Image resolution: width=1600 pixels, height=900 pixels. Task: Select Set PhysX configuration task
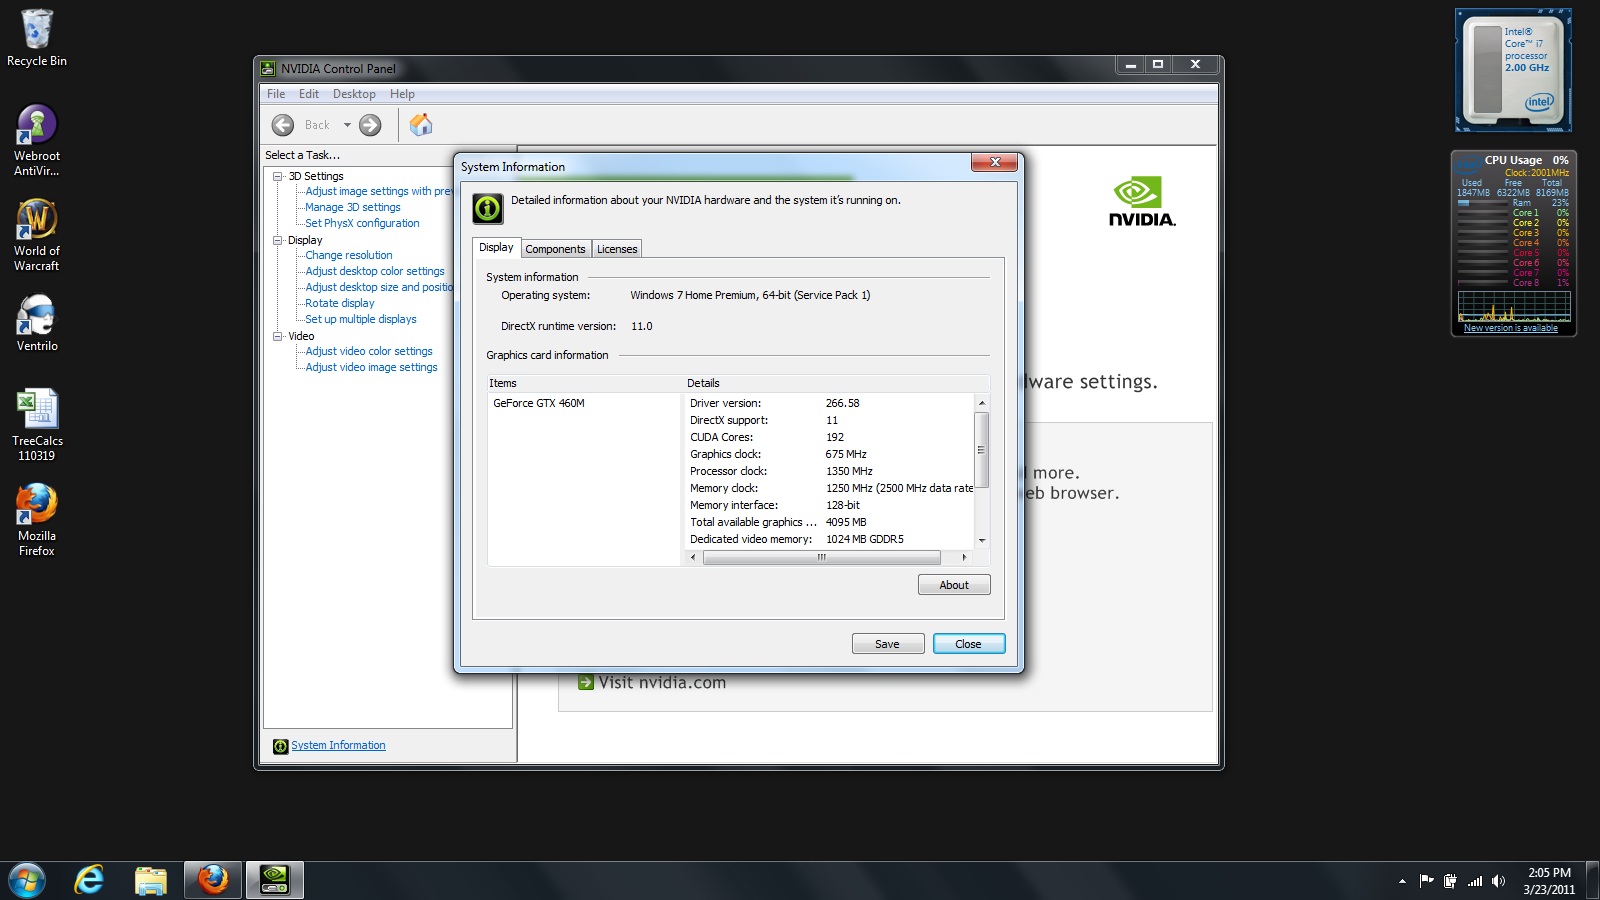pyautogui.click(x=362, y=223)
